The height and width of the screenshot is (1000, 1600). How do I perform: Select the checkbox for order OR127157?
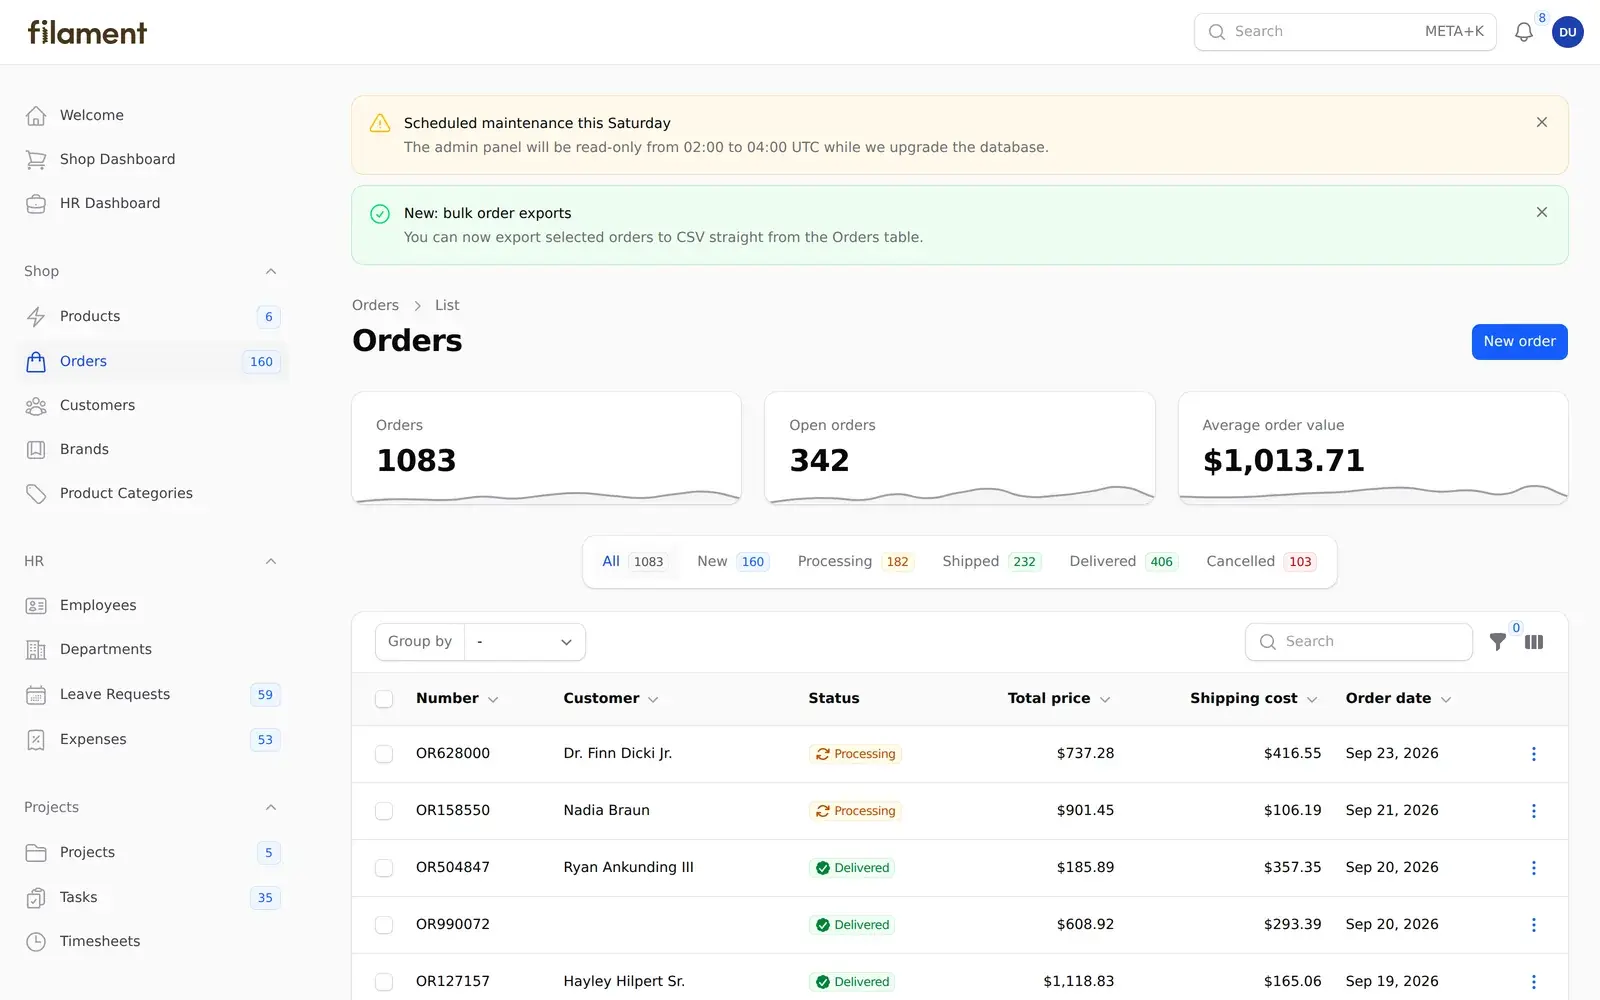(x=384, y=982)
